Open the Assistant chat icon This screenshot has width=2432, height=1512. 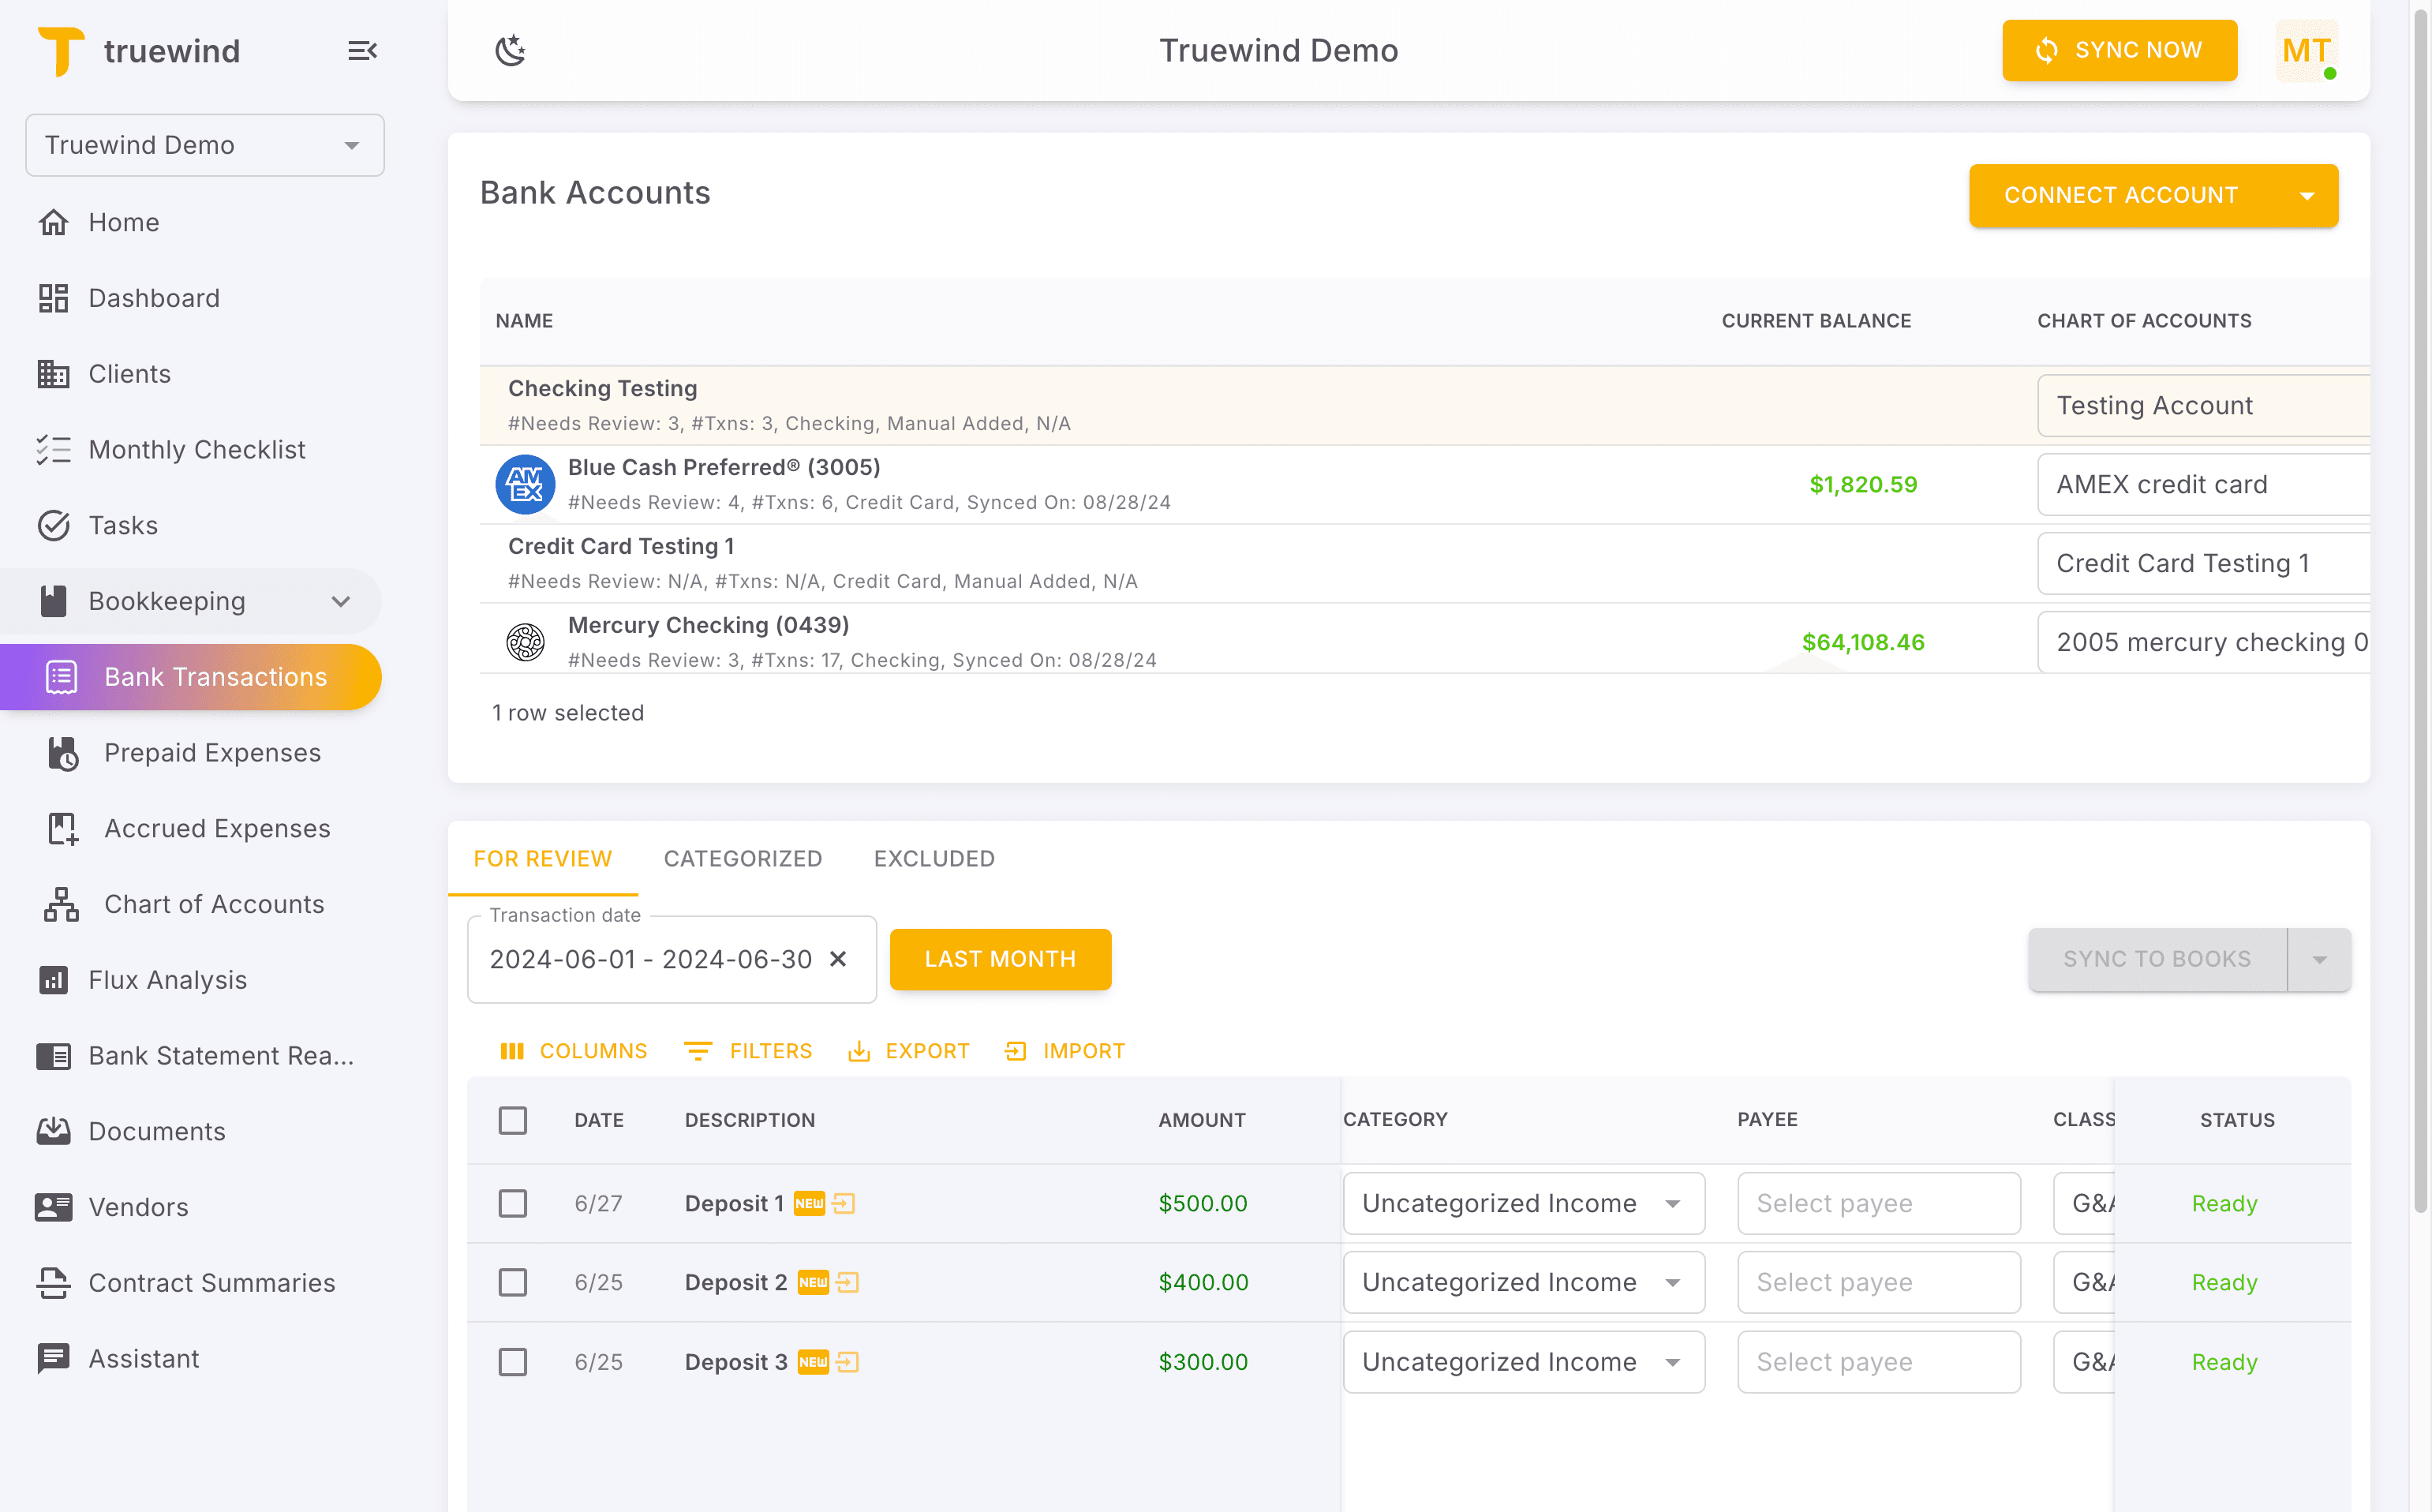(55, 1358)
